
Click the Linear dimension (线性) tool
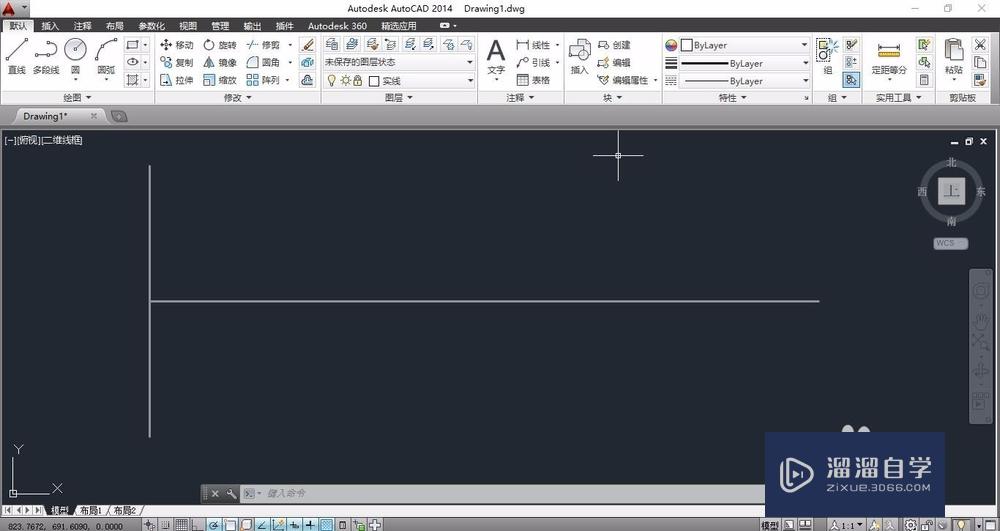533,45
